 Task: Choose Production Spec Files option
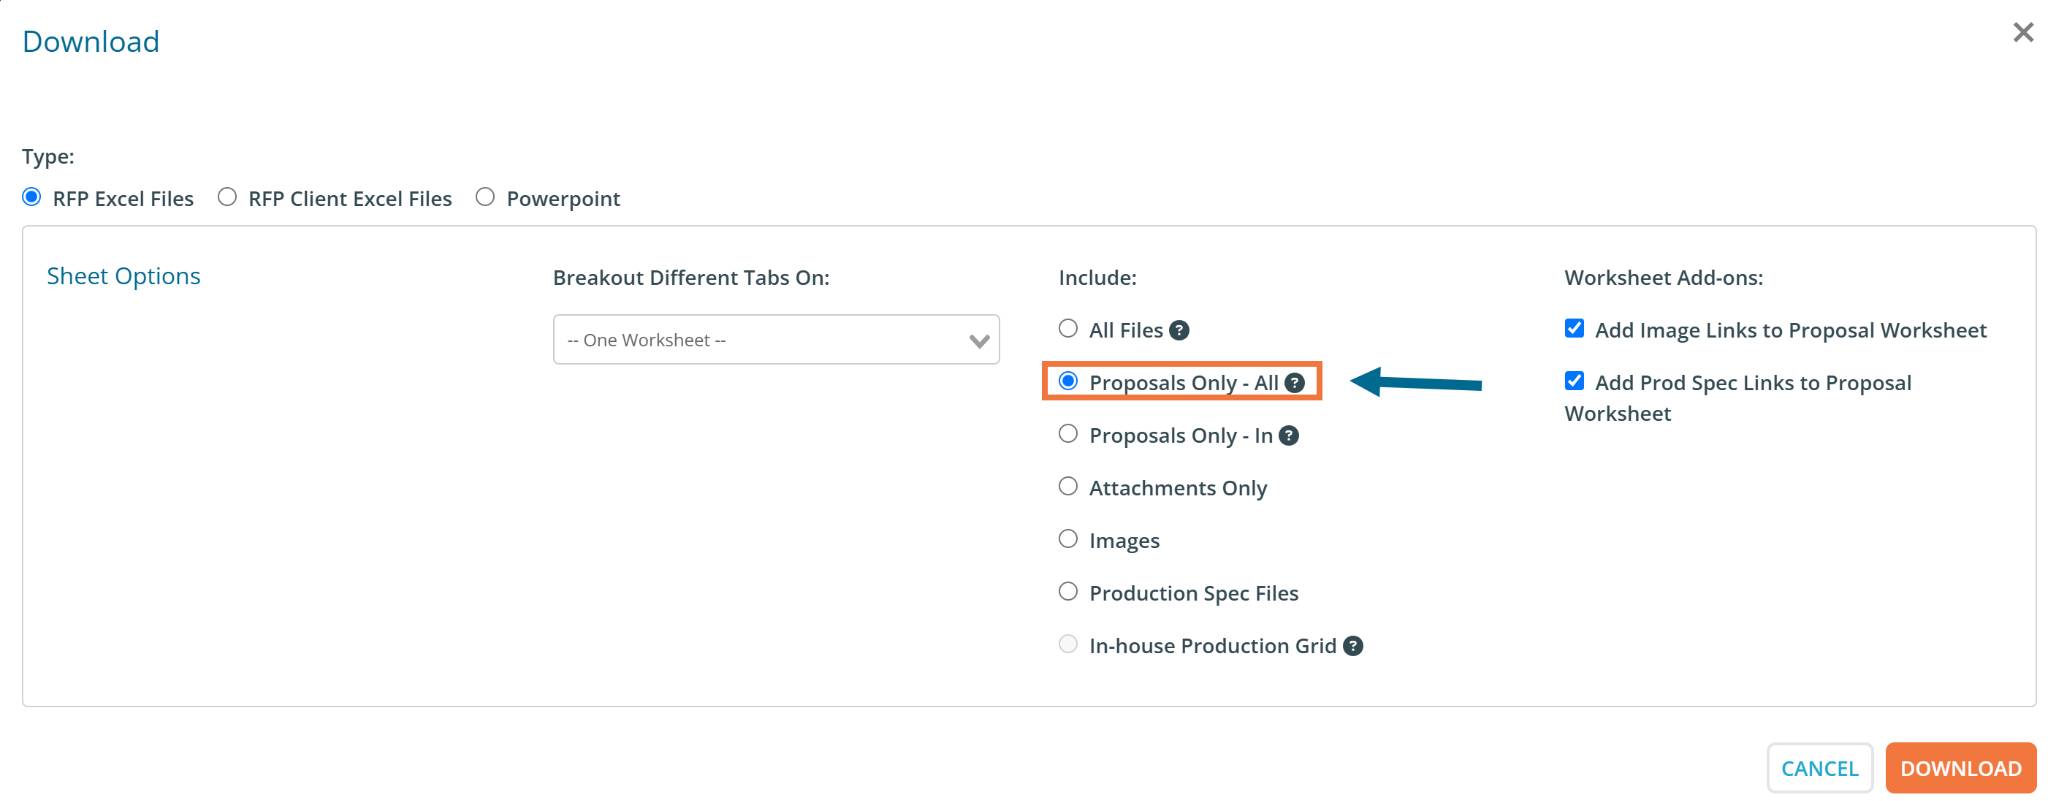click(x=1068, y=591)
